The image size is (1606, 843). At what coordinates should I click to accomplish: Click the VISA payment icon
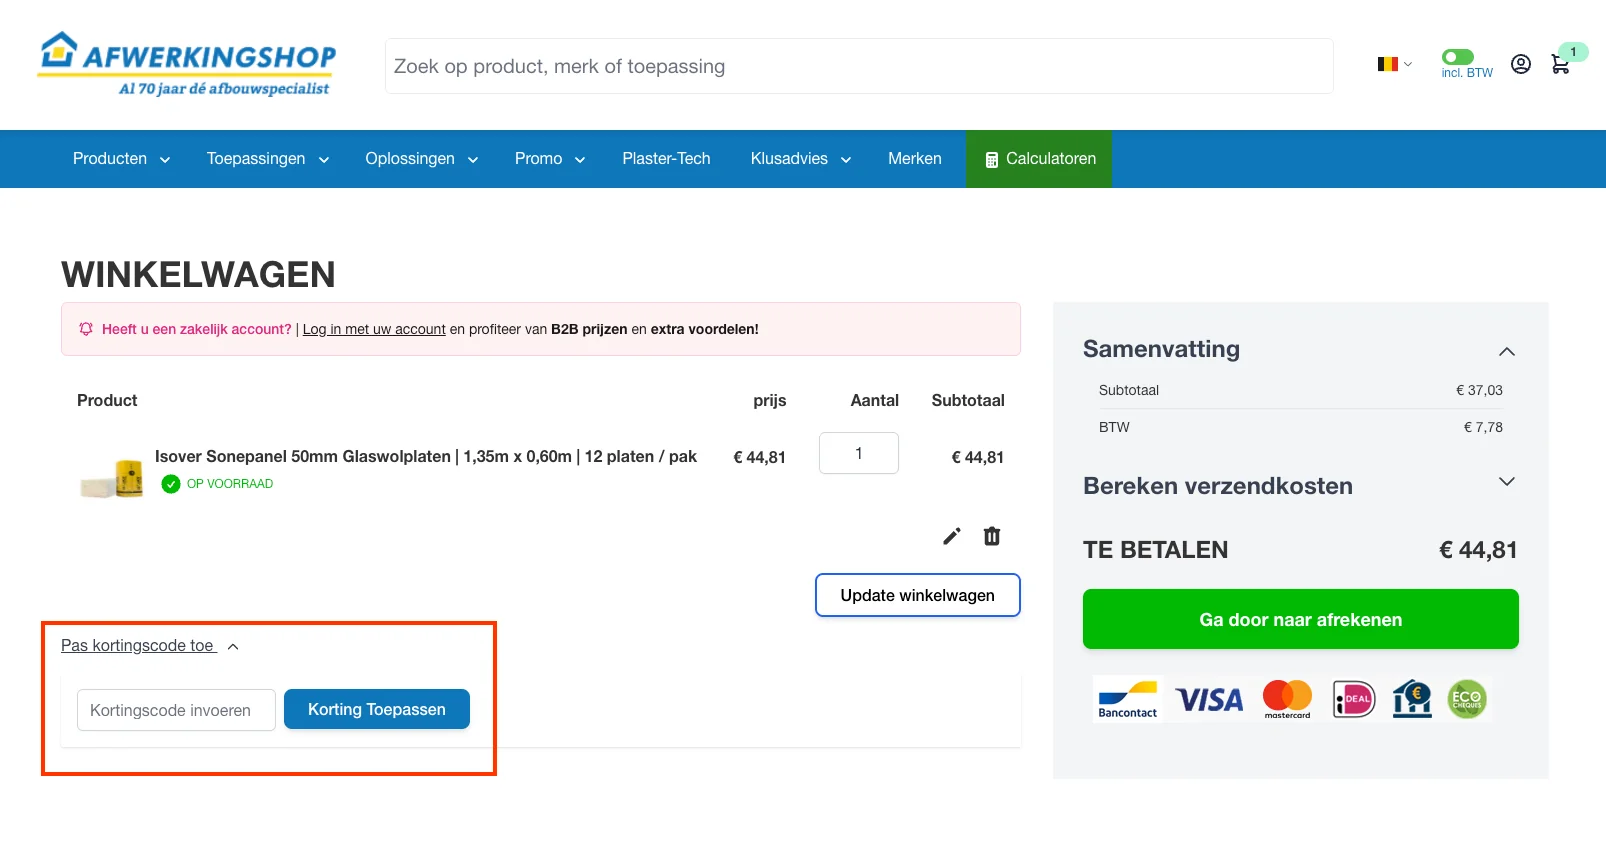(1209, 699)
